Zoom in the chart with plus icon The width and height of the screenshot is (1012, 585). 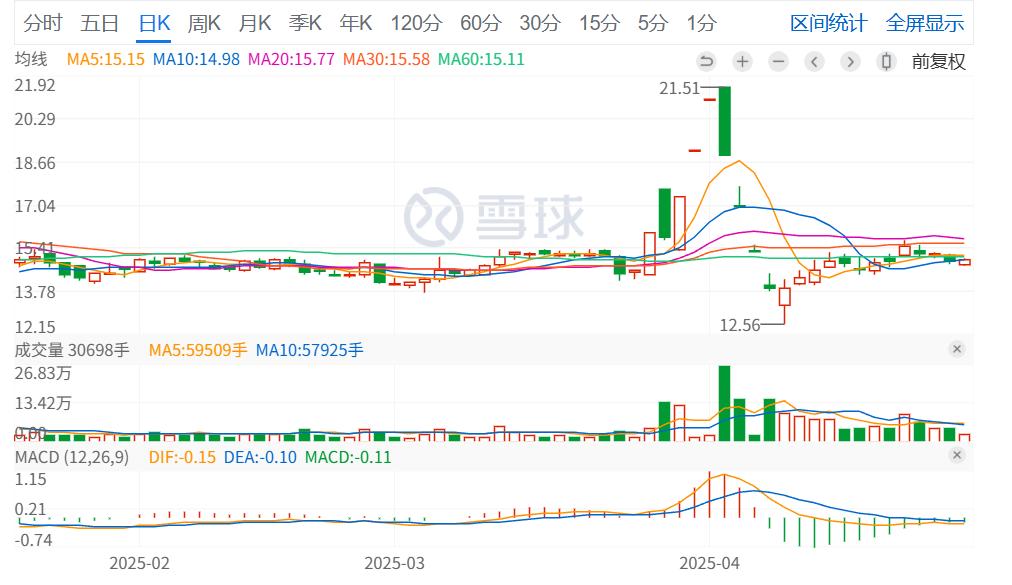point(742,62)
